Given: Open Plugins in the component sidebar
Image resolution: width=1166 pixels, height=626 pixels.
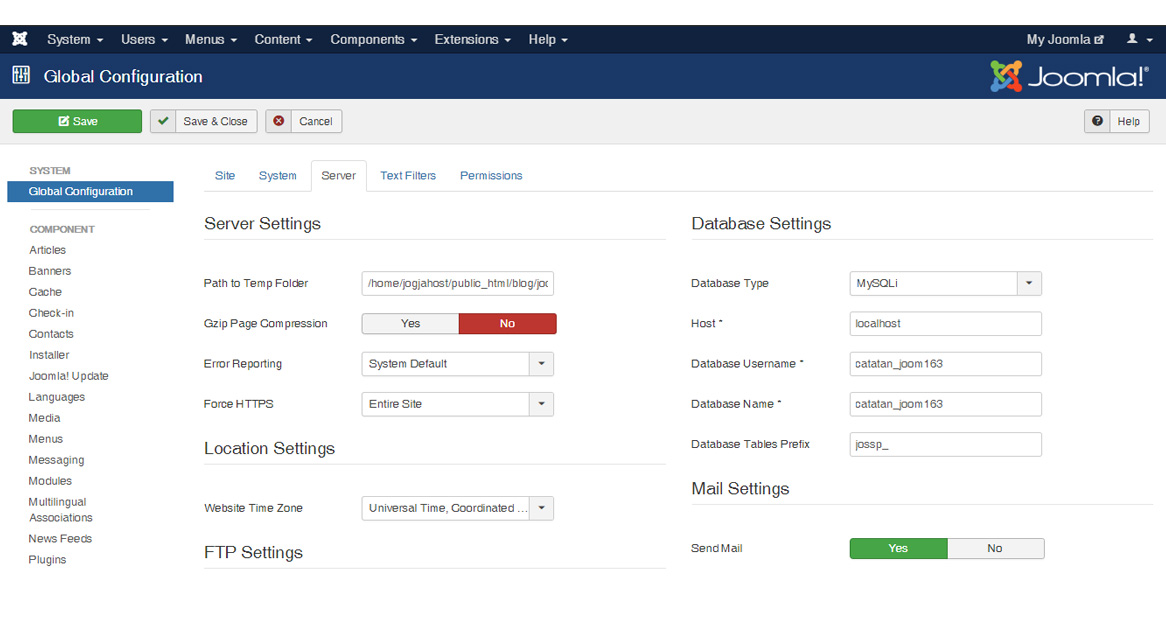Looking at the screenshot, I should click(x=47, y=560).
